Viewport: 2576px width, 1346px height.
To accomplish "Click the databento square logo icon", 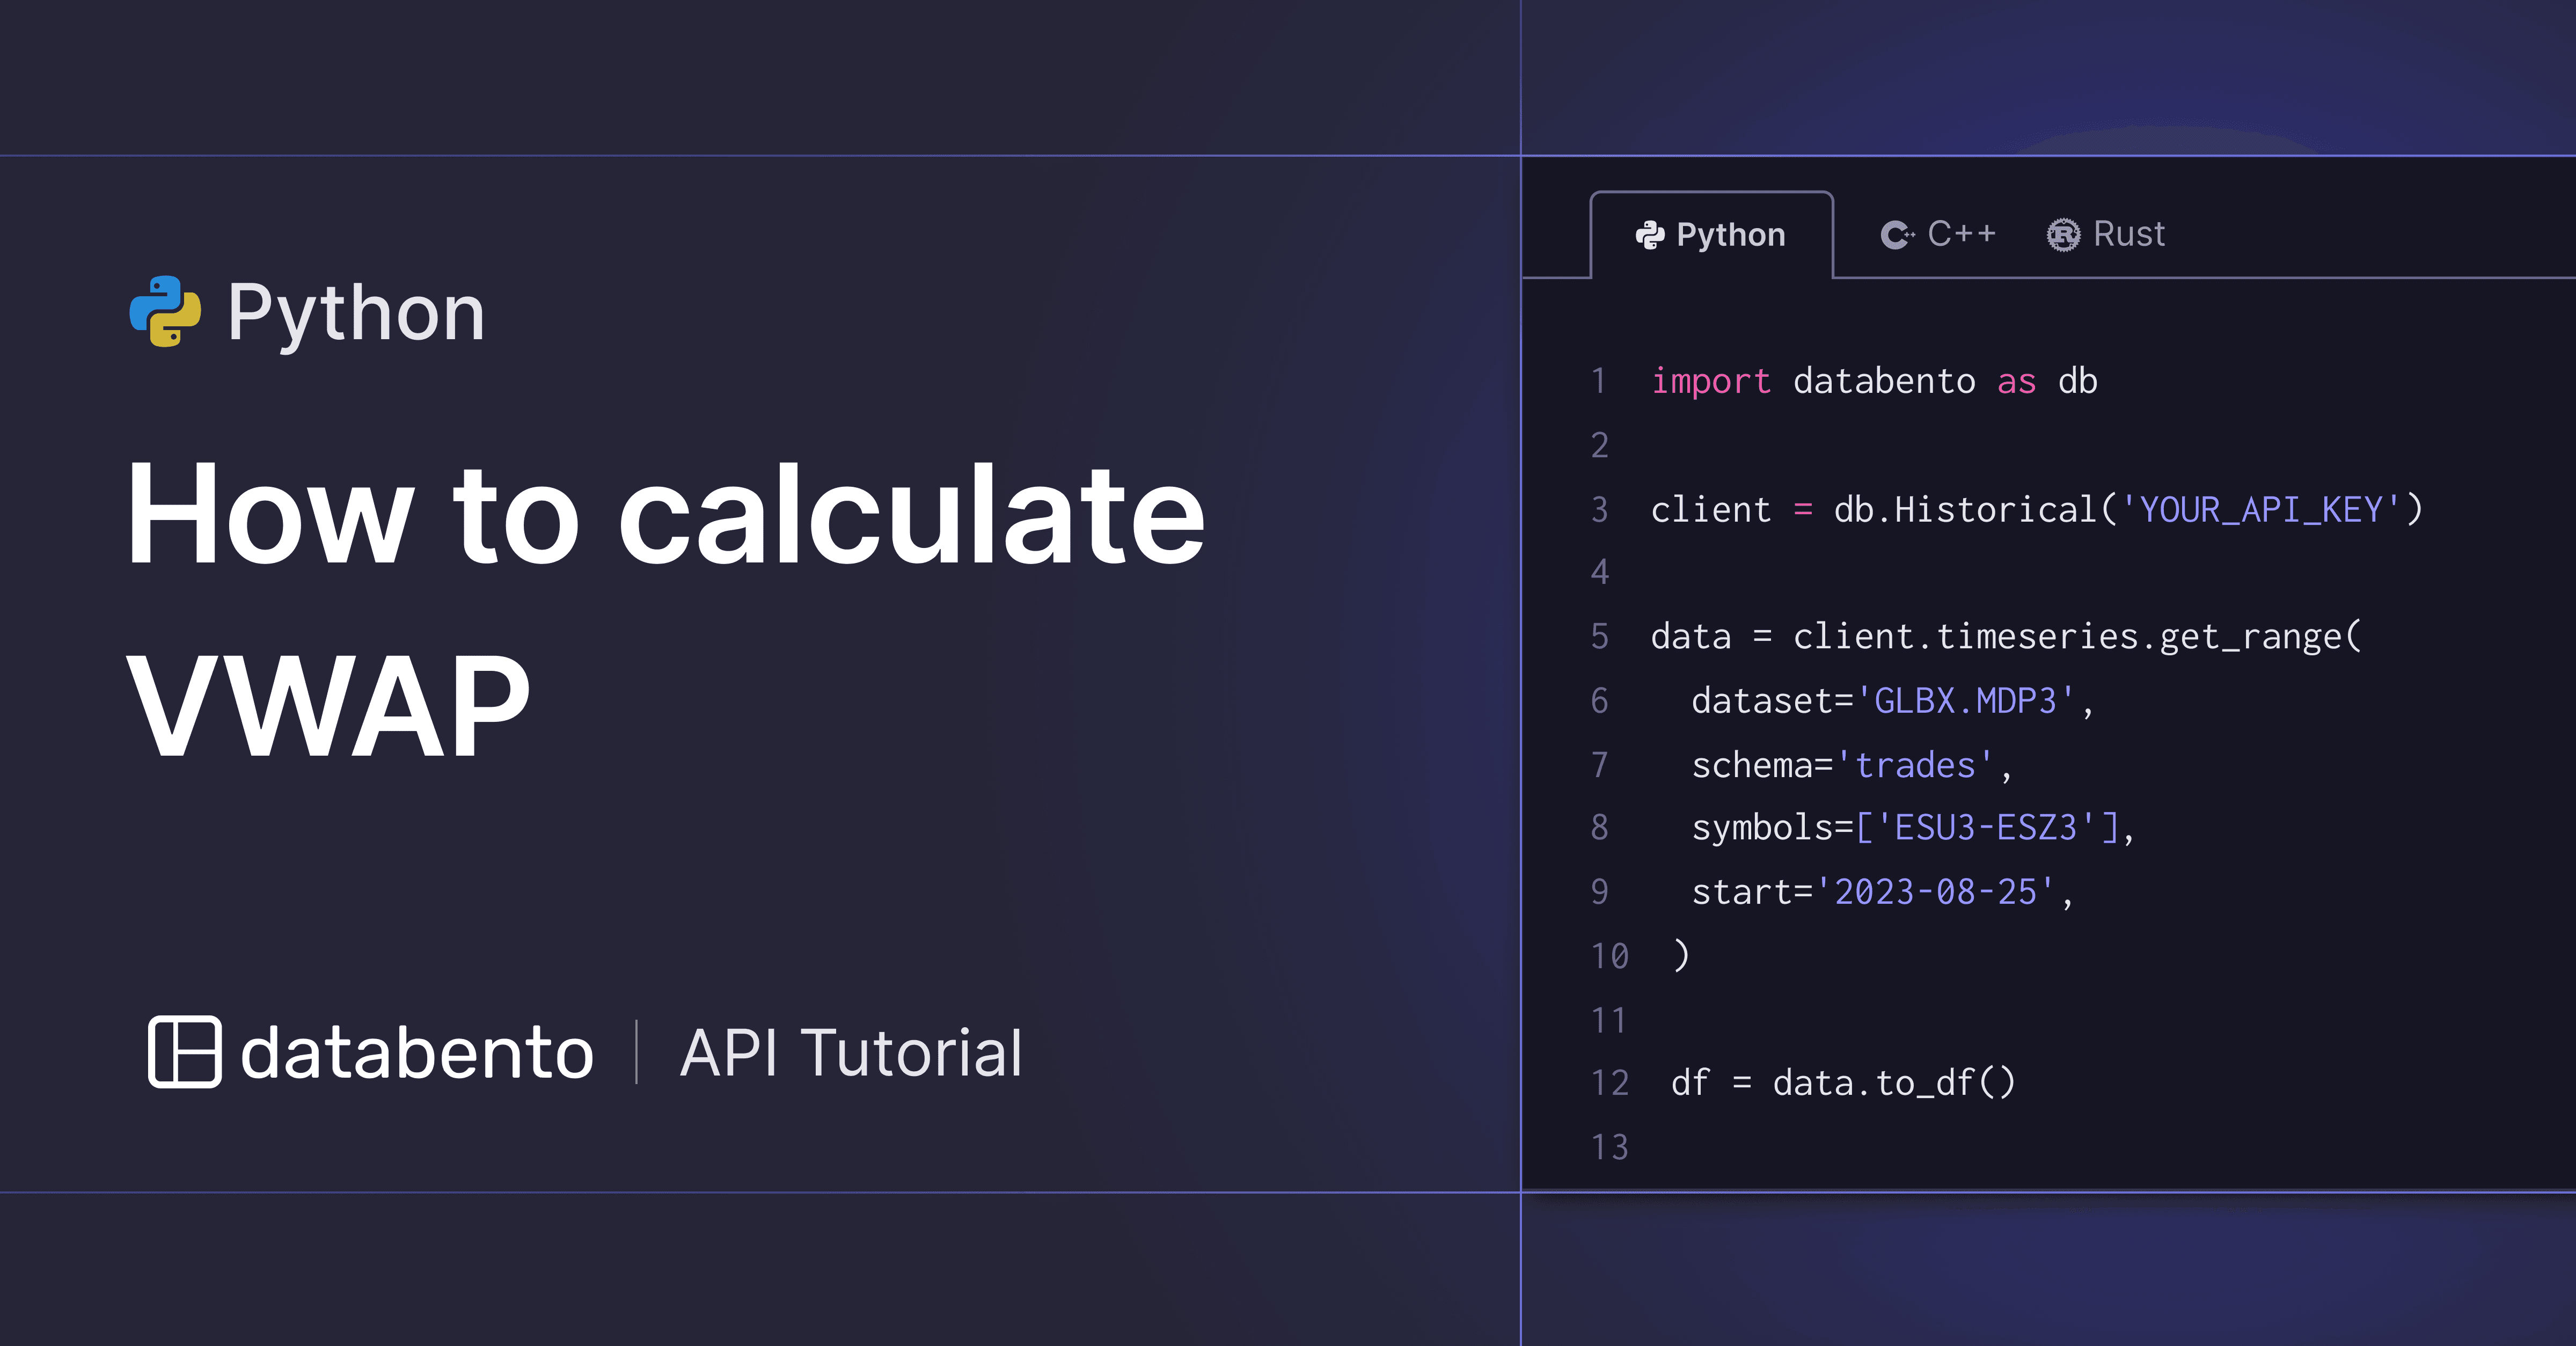I will pyautogui.click(x=185, y=1051).
